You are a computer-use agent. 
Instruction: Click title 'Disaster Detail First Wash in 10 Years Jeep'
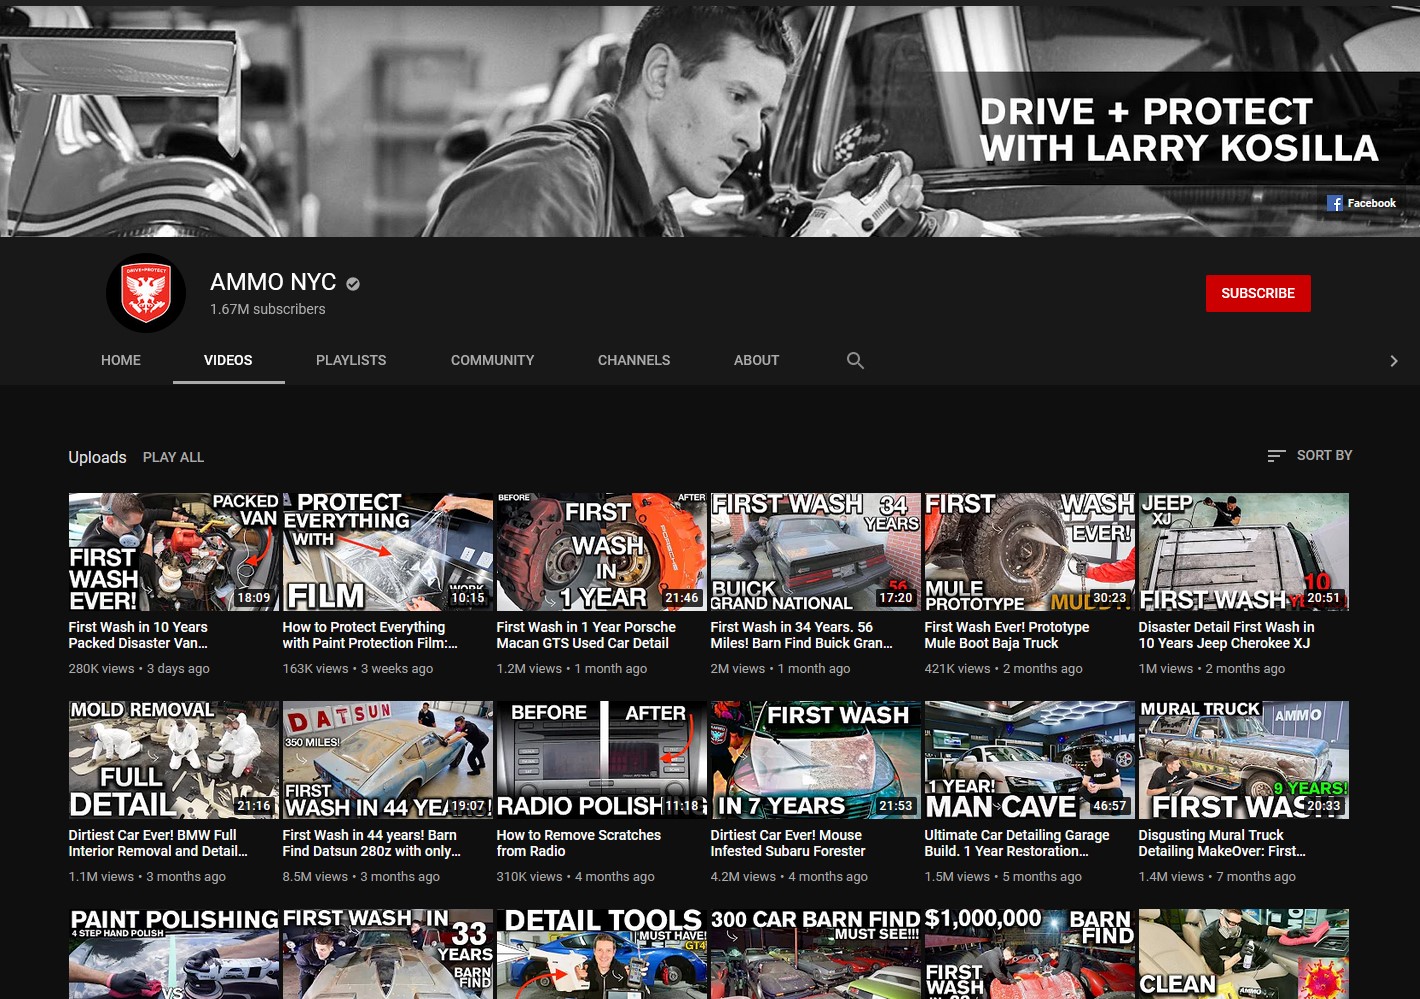coord(1226,635)
